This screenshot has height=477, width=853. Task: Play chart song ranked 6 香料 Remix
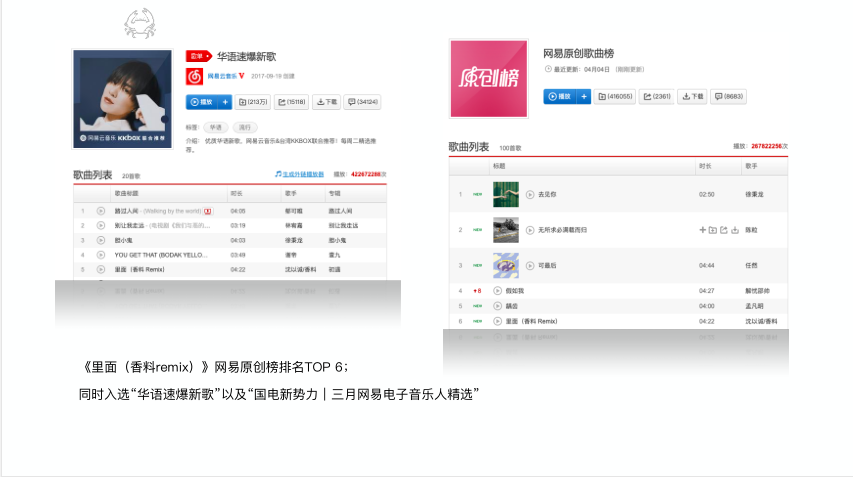tap(497, 321)
